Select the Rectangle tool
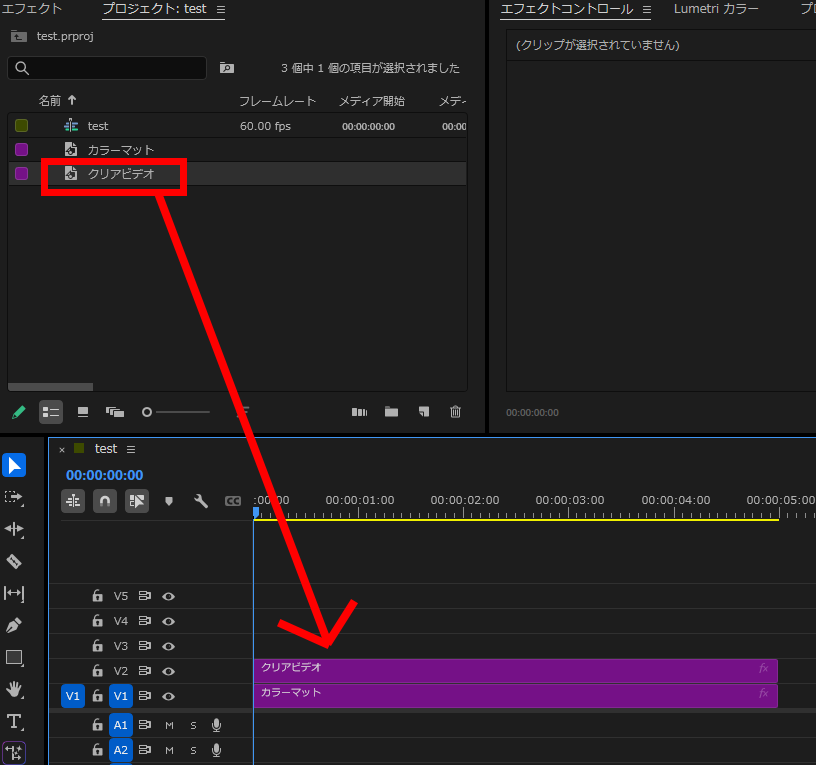Image resolution: width=816 pixels, height=765 pixels. pos(14,658)
